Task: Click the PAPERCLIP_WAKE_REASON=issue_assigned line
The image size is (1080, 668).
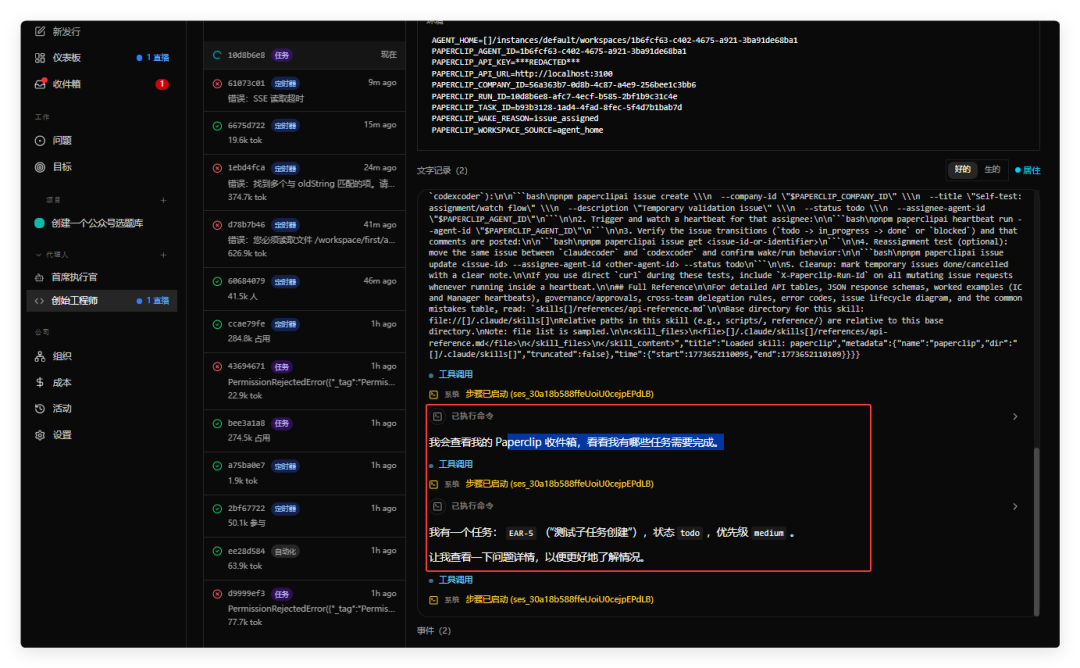Action: [515, 118]
